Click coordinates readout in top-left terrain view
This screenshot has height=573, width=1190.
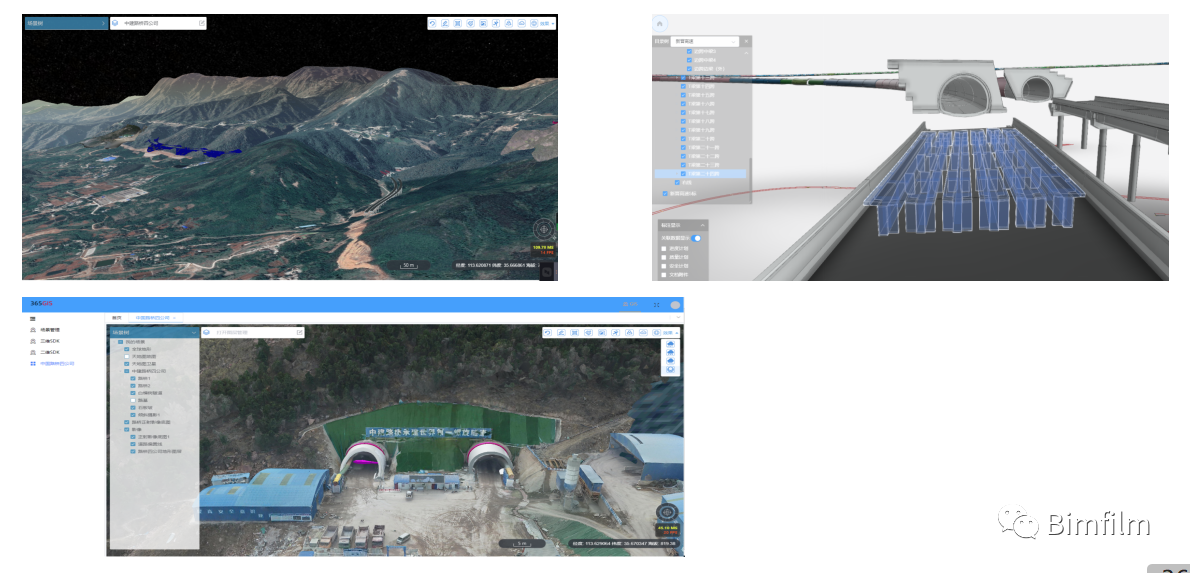coord(496,265)
